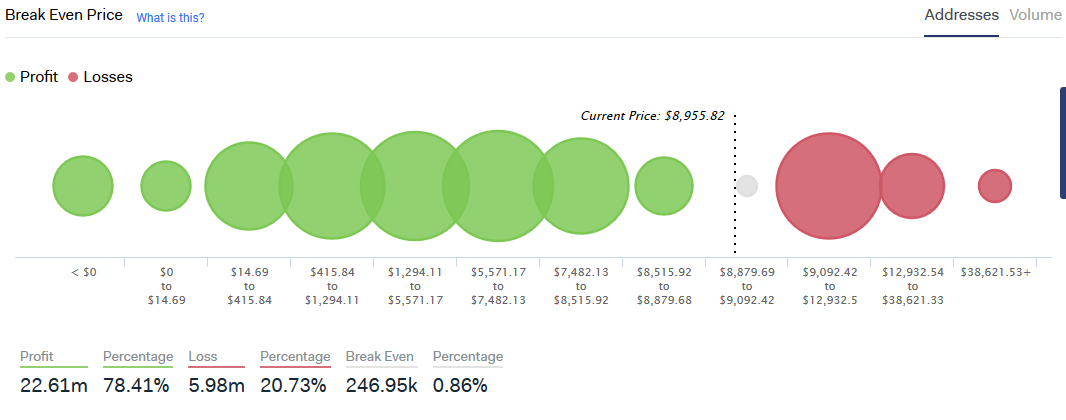Click the small red $38,621.53+ bubble
The width and height of the screenshot is (1066, 420).
[995, 186]
